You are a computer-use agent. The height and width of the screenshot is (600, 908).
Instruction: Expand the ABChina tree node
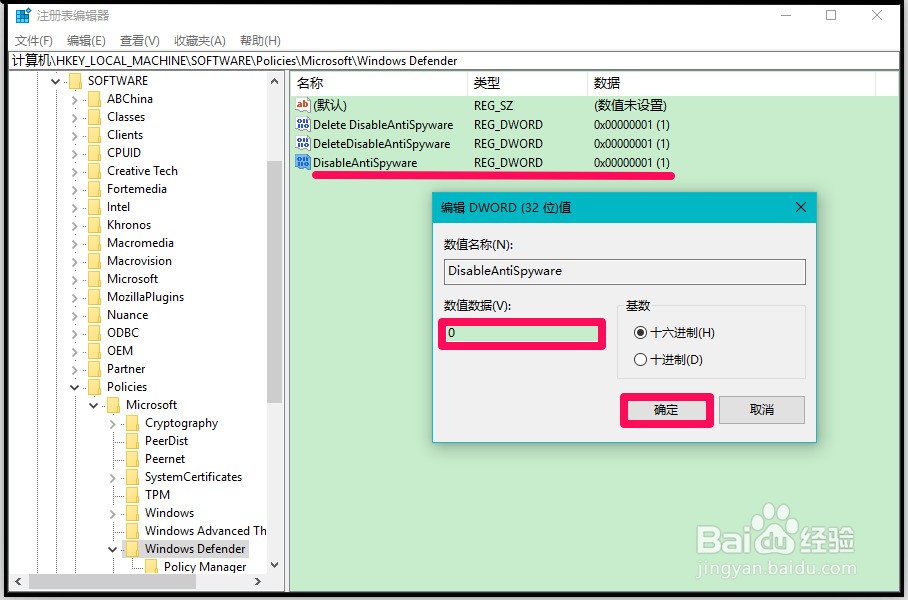(75, 100)
